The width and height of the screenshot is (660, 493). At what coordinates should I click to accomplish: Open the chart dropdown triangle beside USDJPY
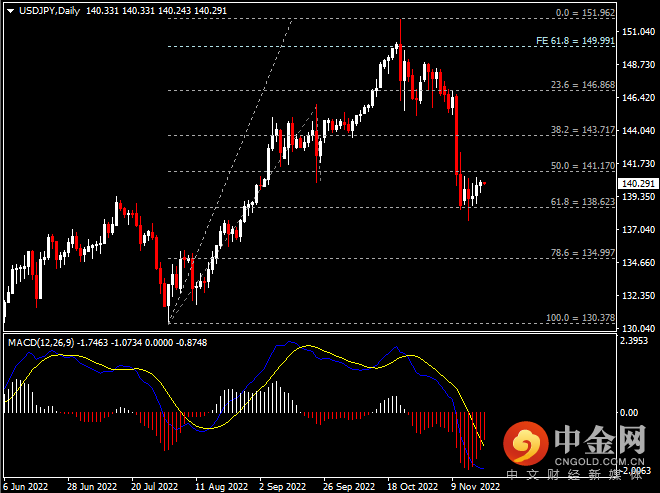[x=11, y=11]
